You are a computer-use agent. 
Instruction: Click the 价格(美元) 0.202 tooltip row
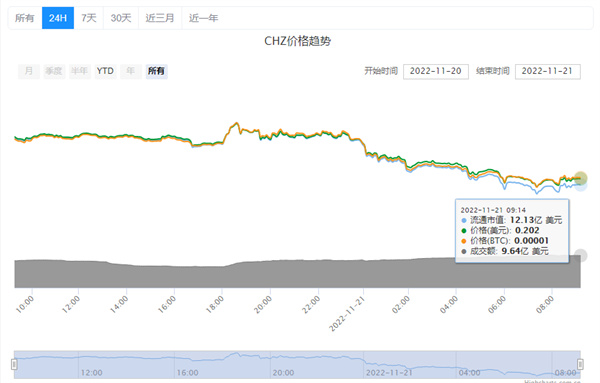tap(501, 230)
